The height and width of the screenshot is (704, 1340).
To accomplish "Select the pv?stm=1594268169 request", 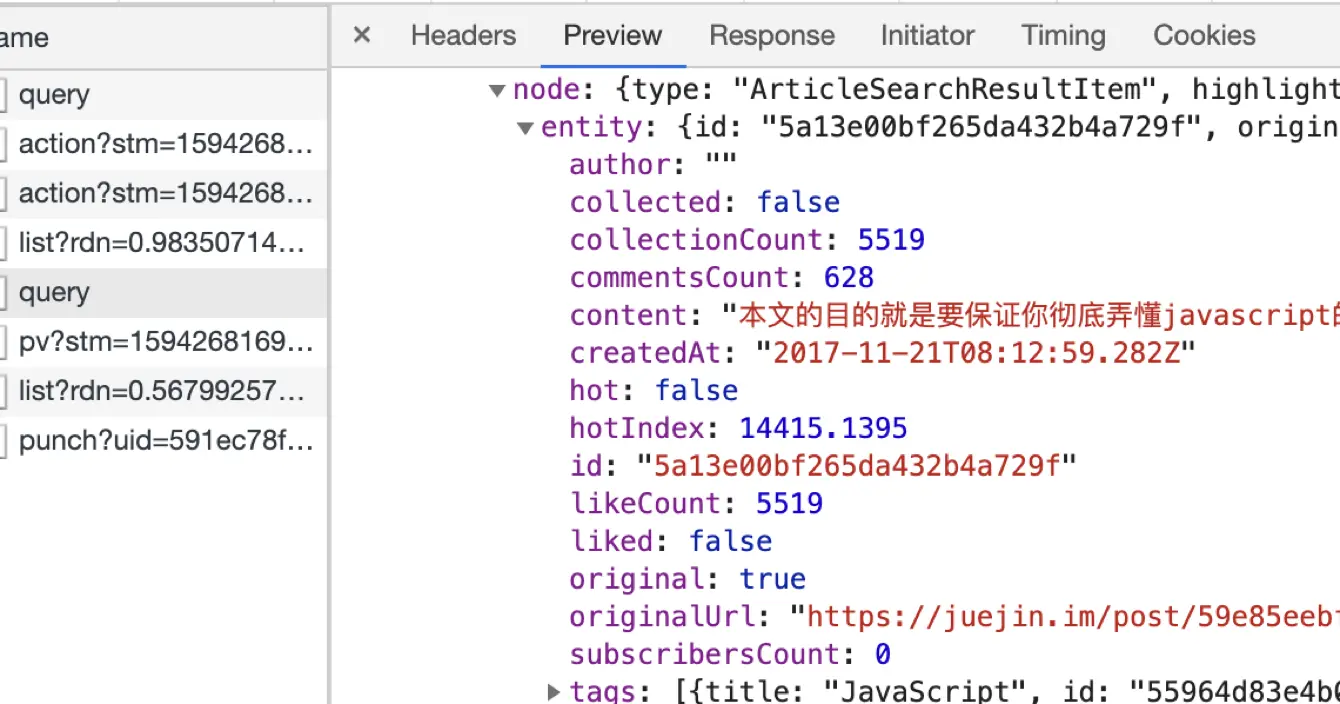I will [x=163, y=342].
